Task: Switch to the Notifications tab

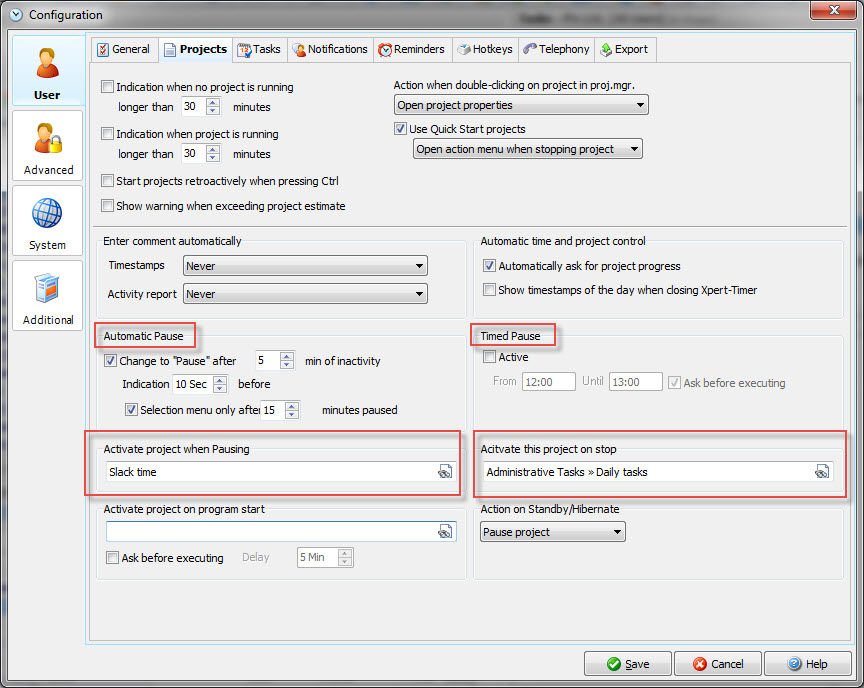Action: [x=330, y=49]
